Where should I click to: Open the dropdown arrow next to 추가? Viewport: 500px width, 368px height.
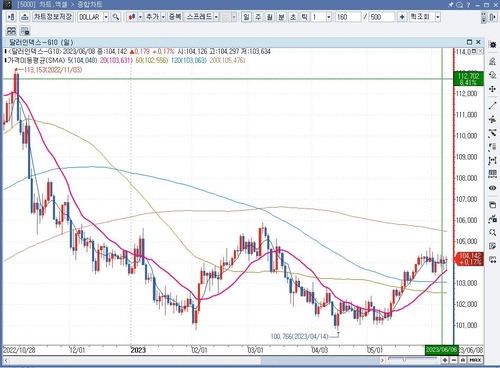pyautogui.click(x=163, y=17)
